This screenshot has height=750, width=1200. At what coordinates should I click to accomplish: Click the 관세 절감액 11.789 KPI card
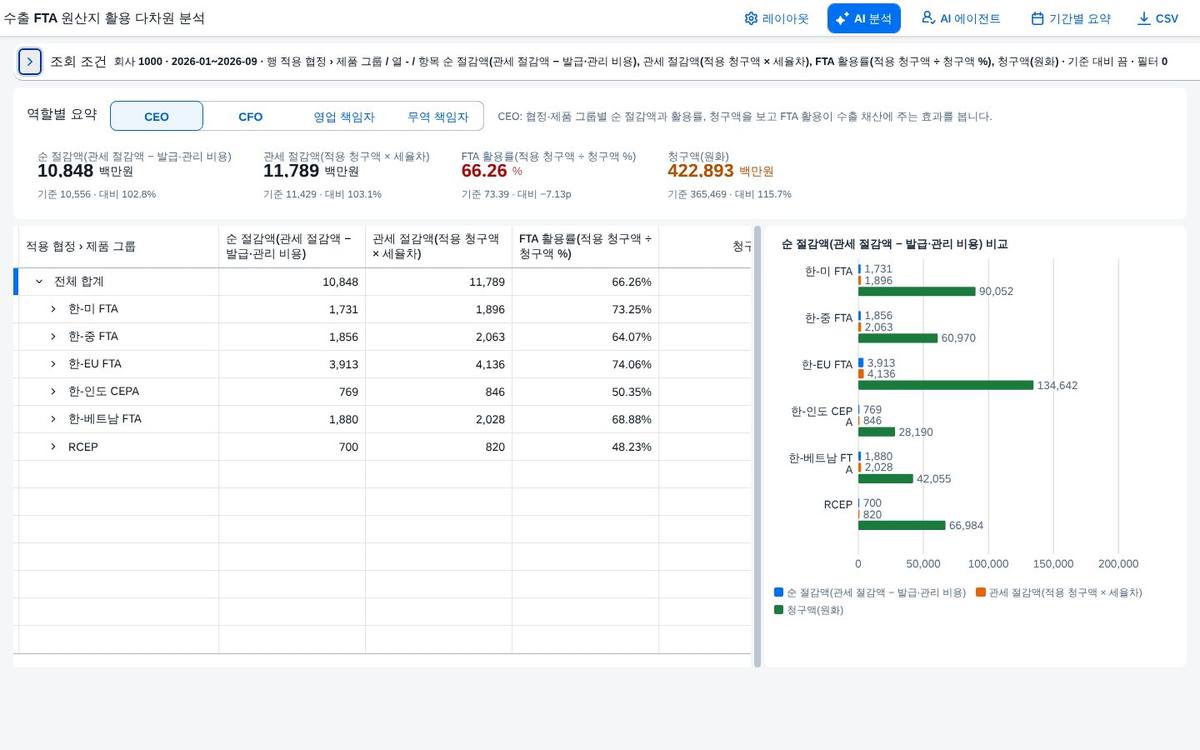[x=346, y=175]
